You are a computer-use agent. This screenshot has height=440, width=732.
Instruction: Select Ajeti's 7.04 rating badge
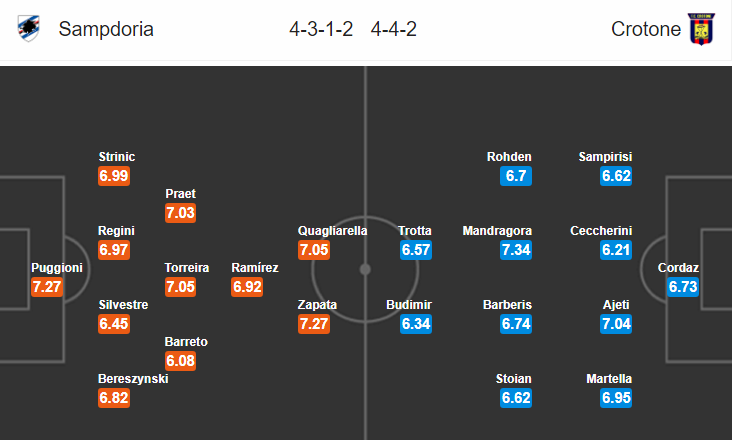616,323
